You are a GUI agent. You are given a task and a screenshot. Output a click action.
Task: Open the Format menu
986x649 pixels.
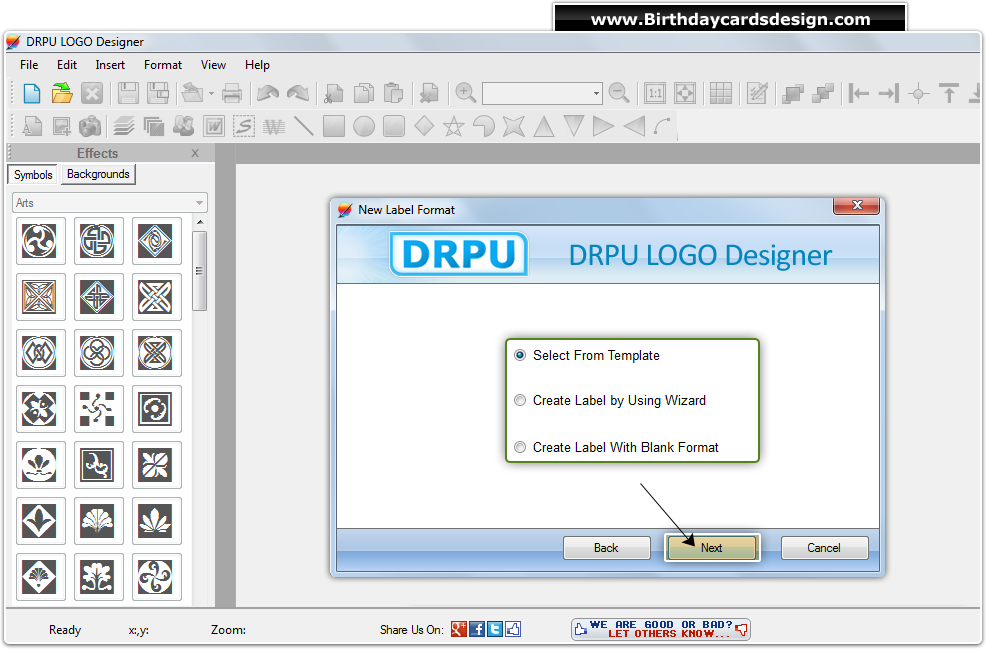163,65
